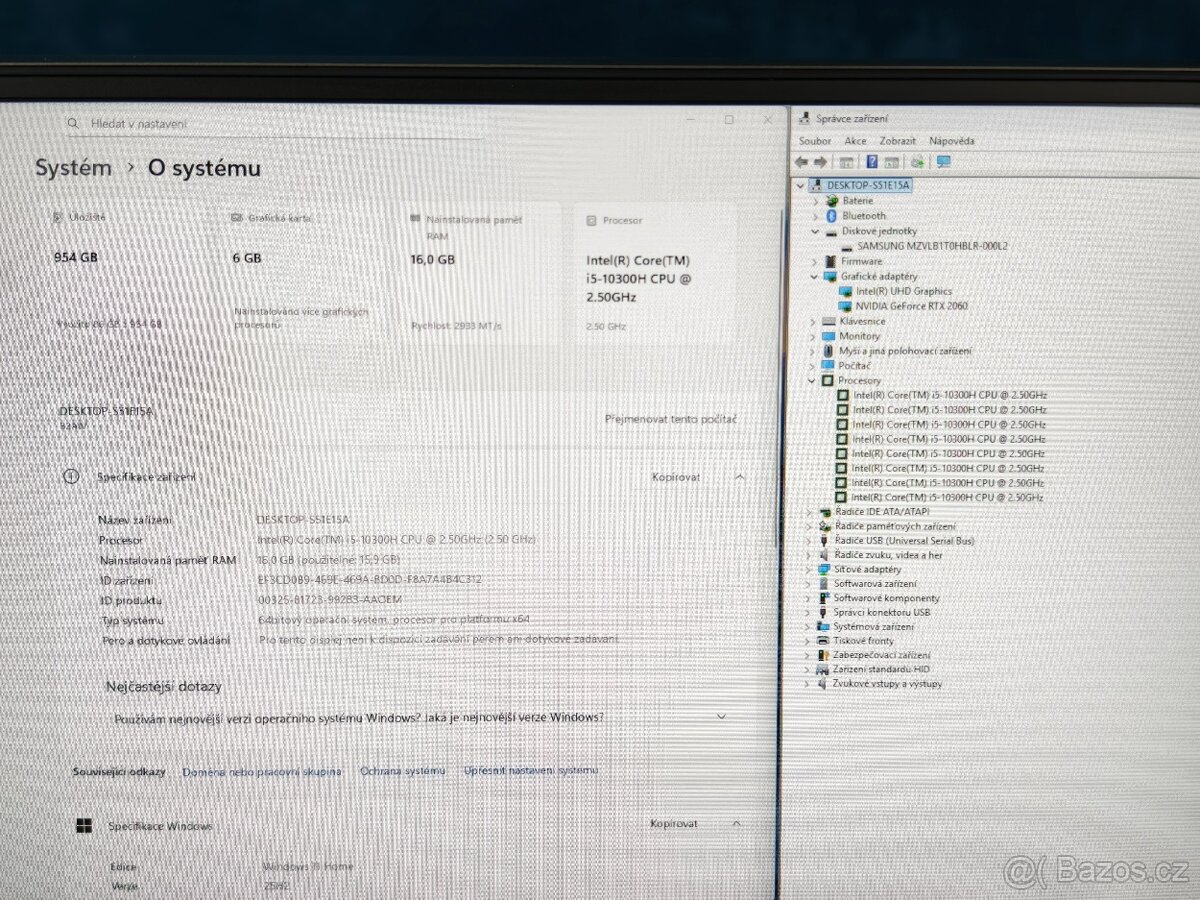Viewport: 1200px width, 900px height.
Task: Select the Intel(R) UHD Graphics adapter
Action: click(903, 291)
